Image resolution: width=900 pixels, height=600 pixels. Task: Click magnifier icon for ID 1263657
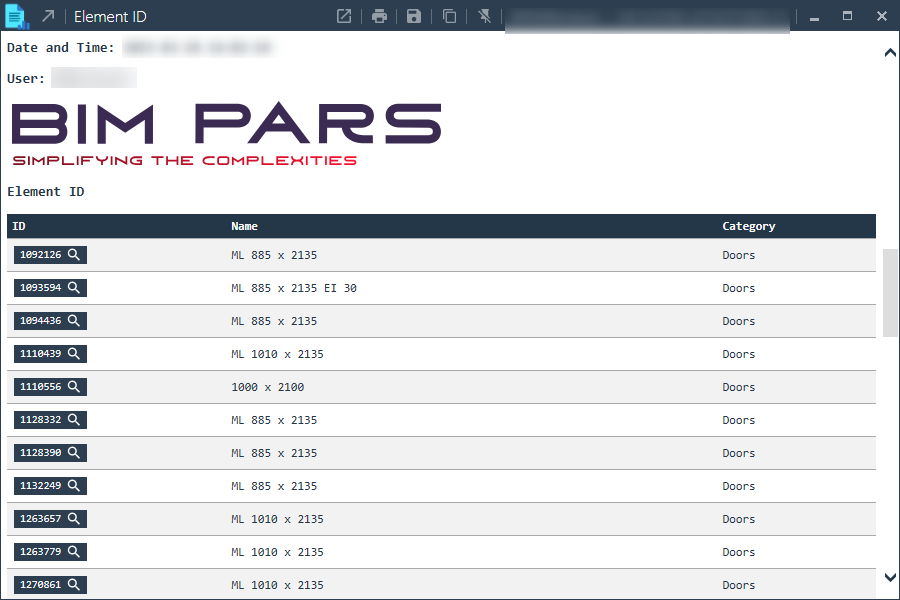coord(74,519)
